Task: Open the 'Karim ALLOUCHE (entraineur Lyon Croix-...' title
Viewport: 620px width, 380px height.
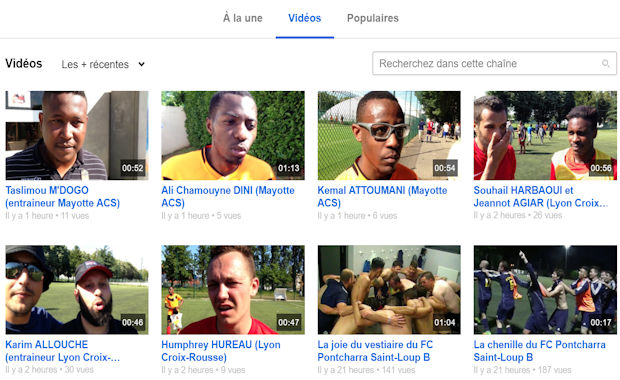Action: pyautogui.click(x=62, y=351)
